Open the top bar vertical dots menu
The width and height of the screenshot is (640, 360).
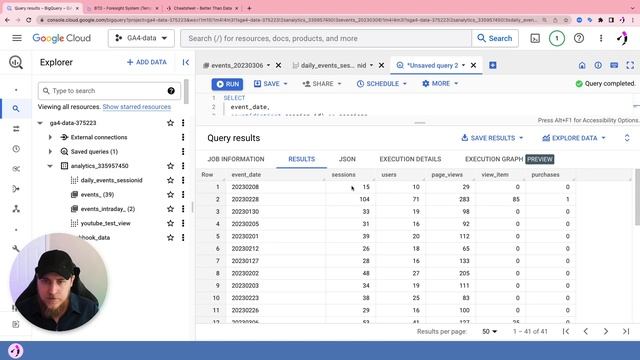point(601,38)
